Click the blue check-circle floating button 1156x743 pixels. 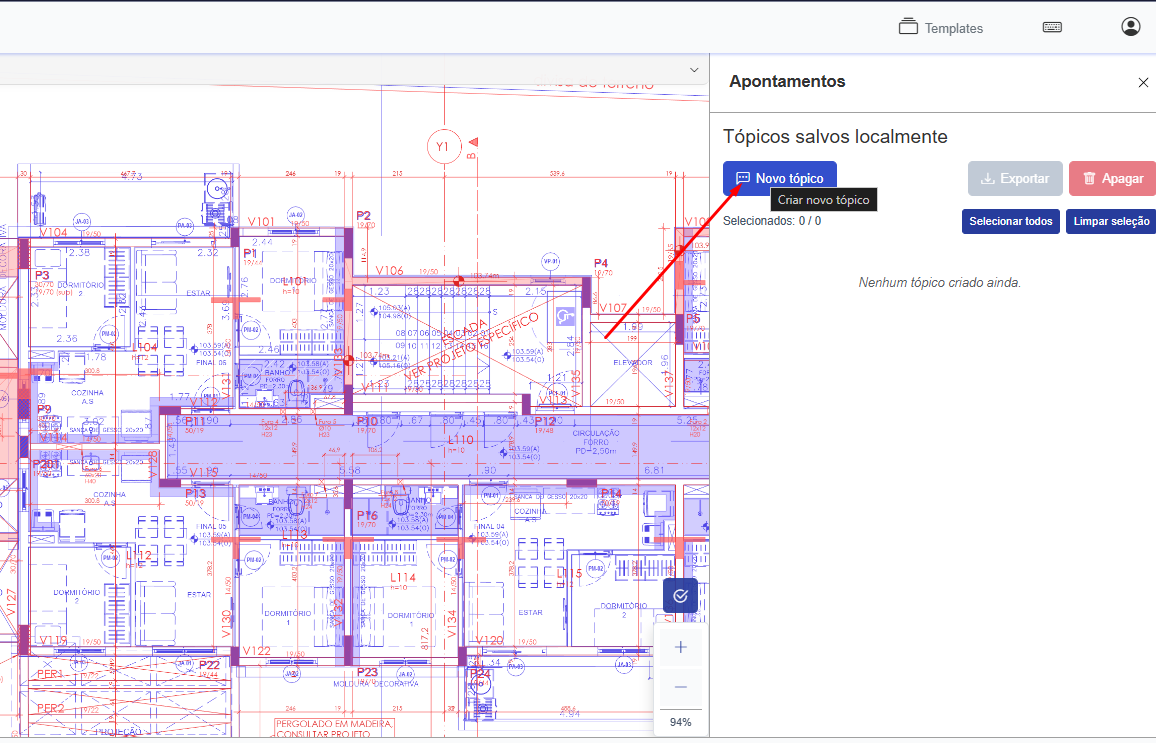pyautogui.click(x=680, y=596)
